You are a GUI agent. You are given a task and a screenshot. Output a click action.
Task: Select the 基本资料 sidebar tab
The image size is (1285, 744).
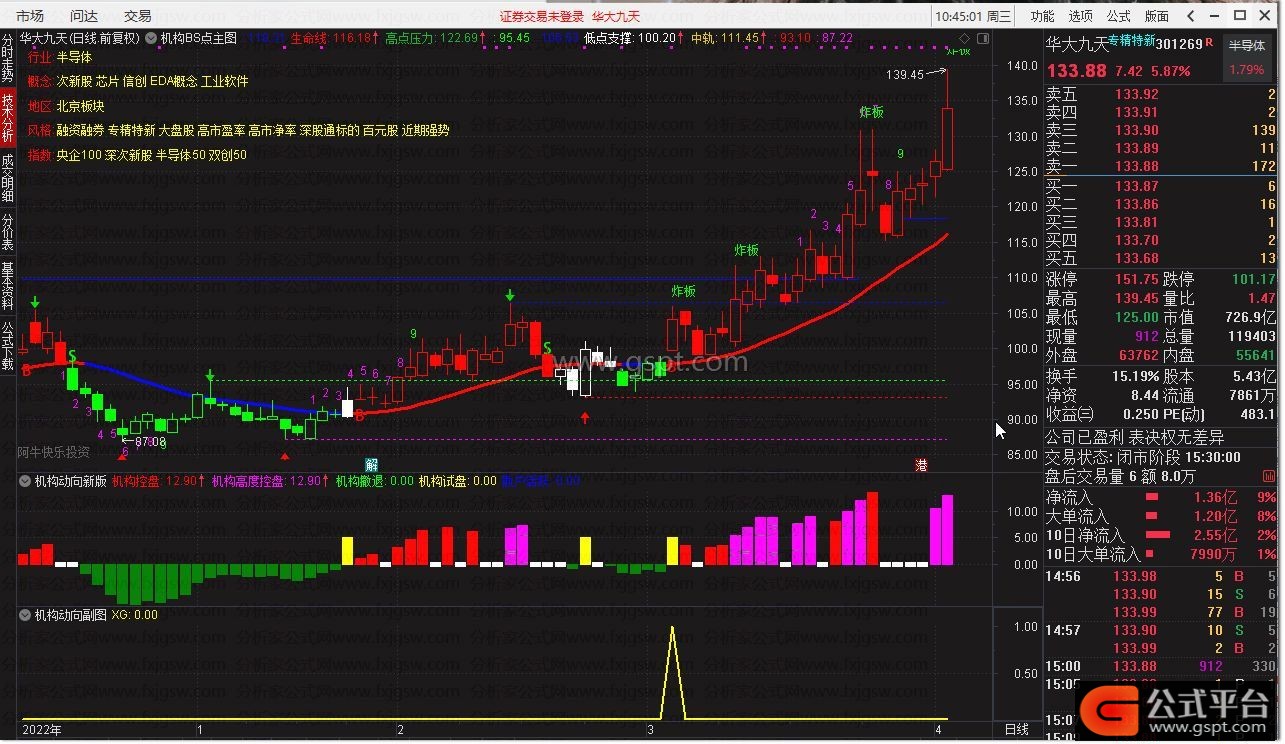coord(8,286)
